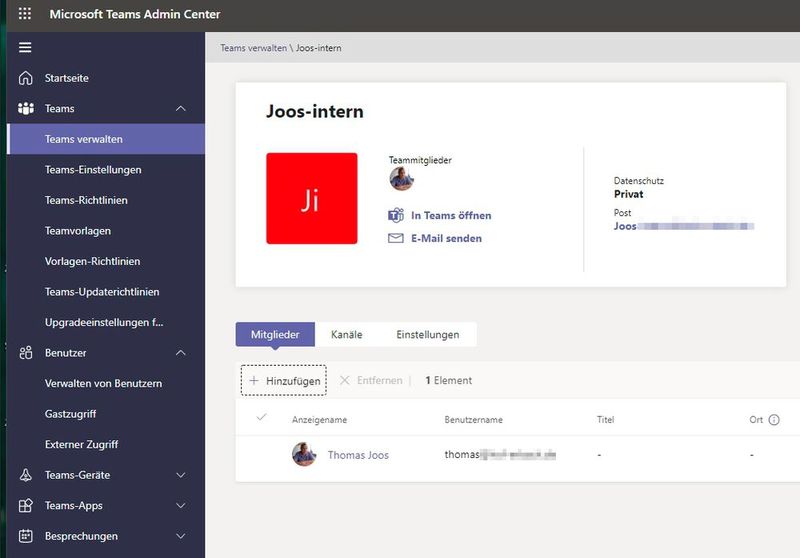The height and width of the screenshot is (558, 800).
Task: Click the Privat privacy value
Action: (x=629, y=194)
